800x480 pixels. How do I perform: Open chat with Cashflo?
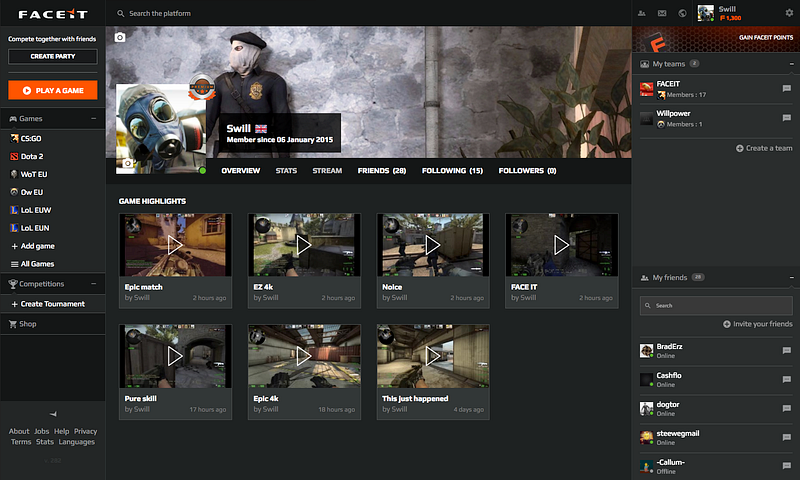787,380
